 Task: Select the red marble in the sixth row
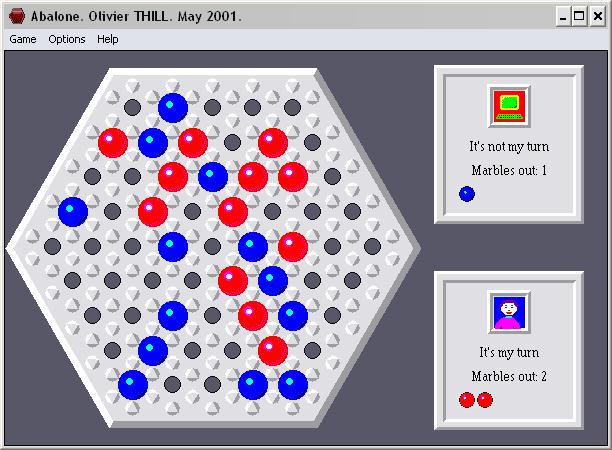coord(233,281)
